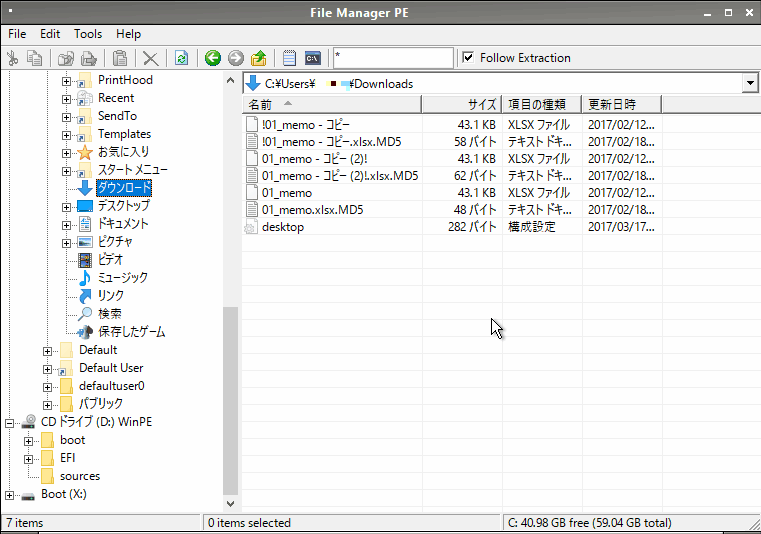Open command prompt toolbar icon
This screenshot has width=761, height=534.
(x=313, y=58)
